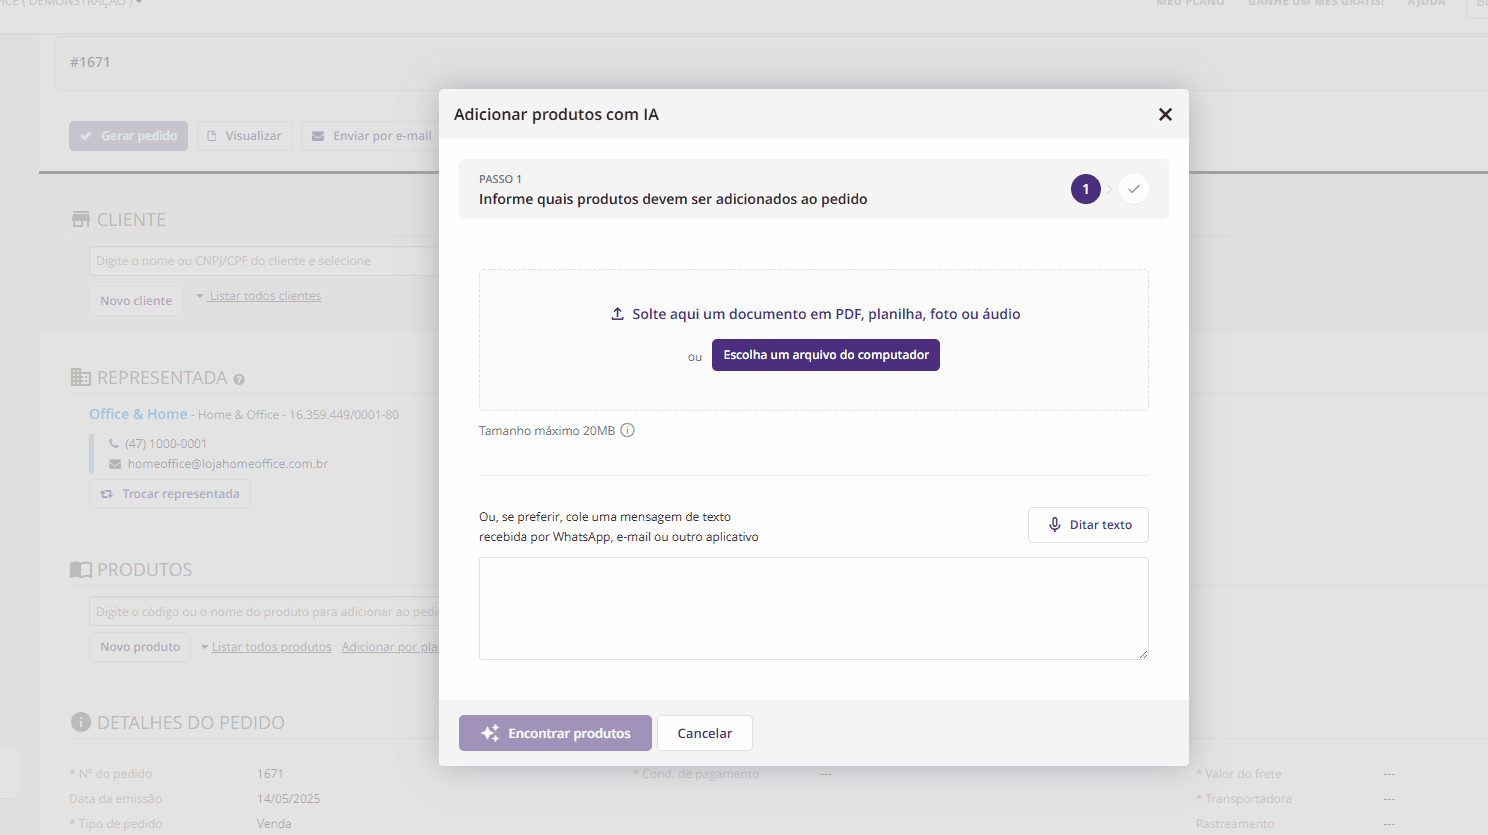Viewport: 1488px width, 835px height.
Task: Click the email icon beside homeoffice address
Action: (115, 464)
